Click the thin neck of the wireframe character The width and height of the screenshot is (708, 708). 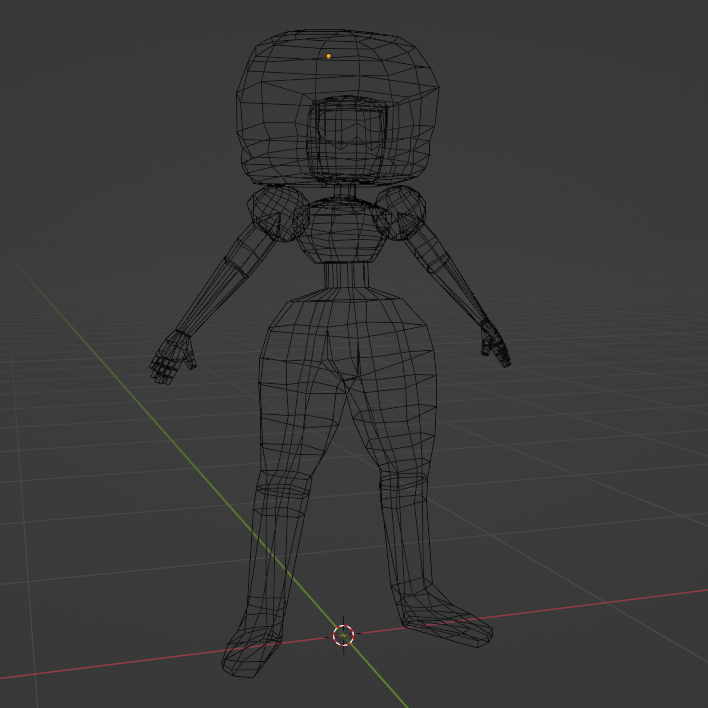(345, 191)
